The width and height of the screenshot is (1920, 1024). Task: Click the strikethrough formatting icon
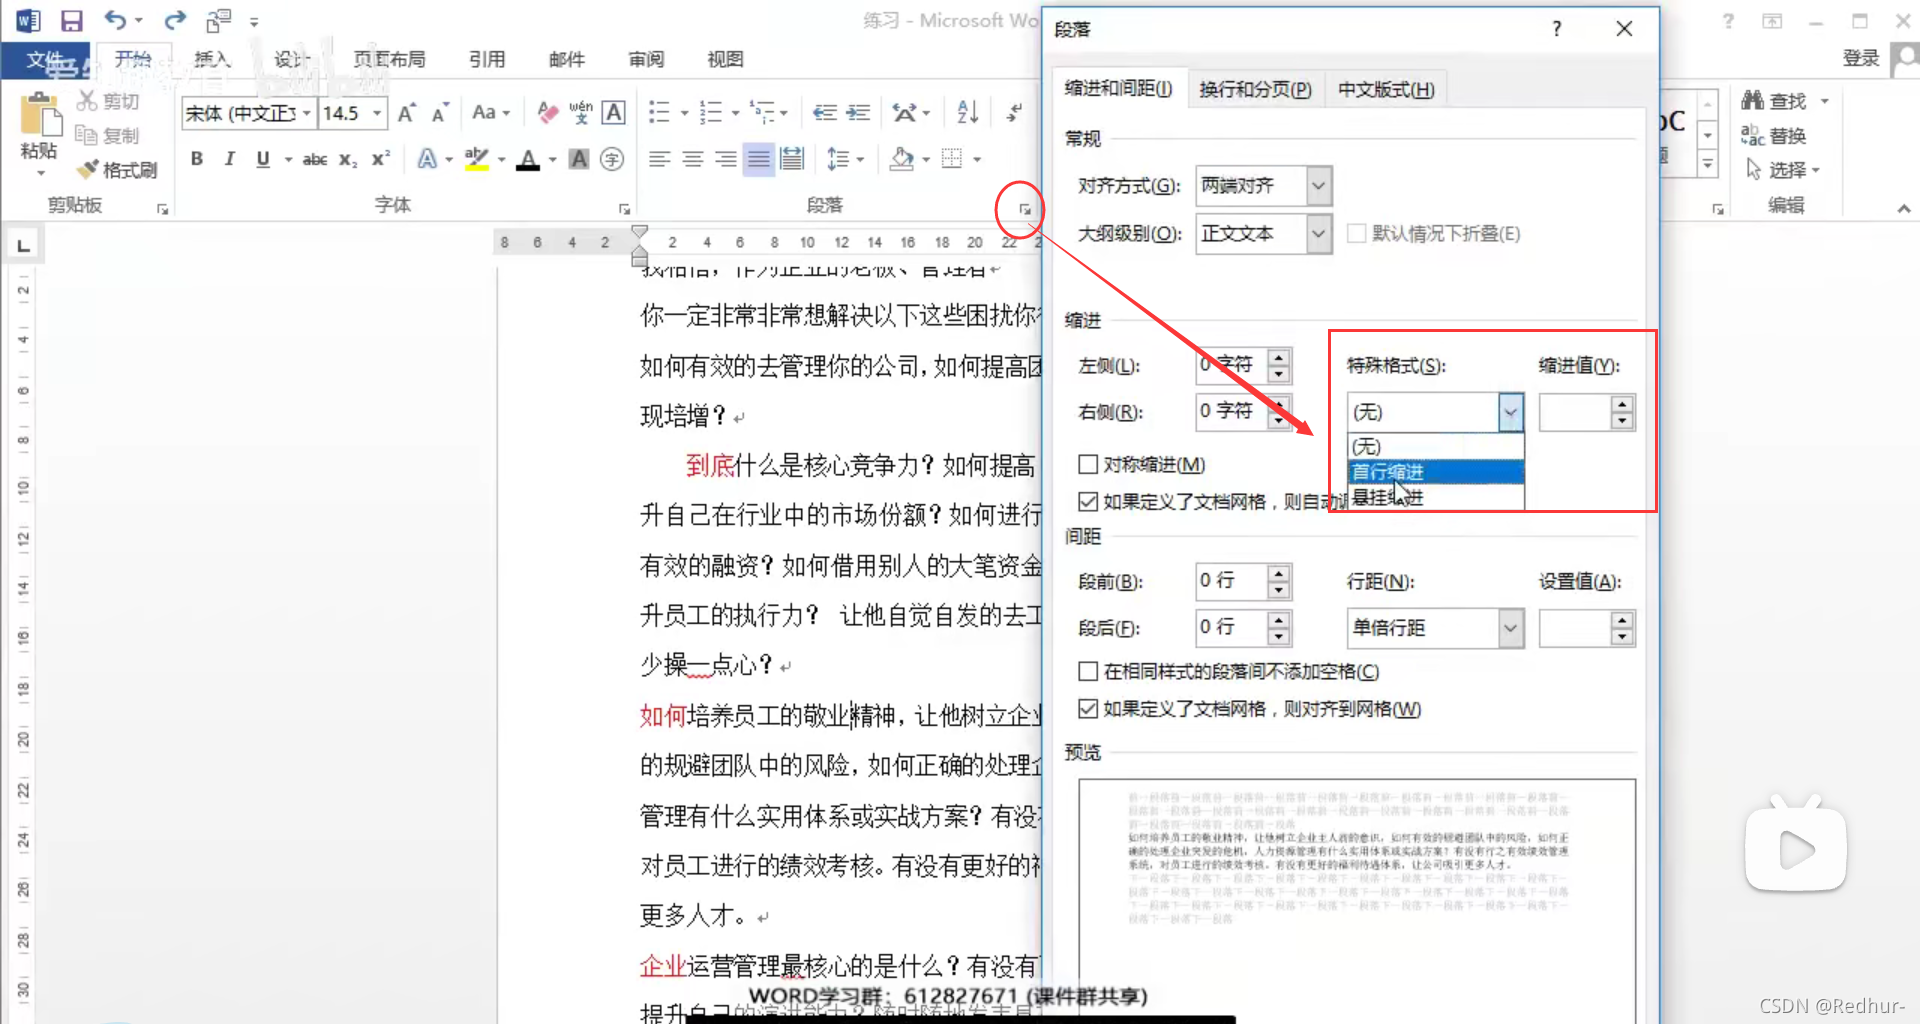coord(314,159)
